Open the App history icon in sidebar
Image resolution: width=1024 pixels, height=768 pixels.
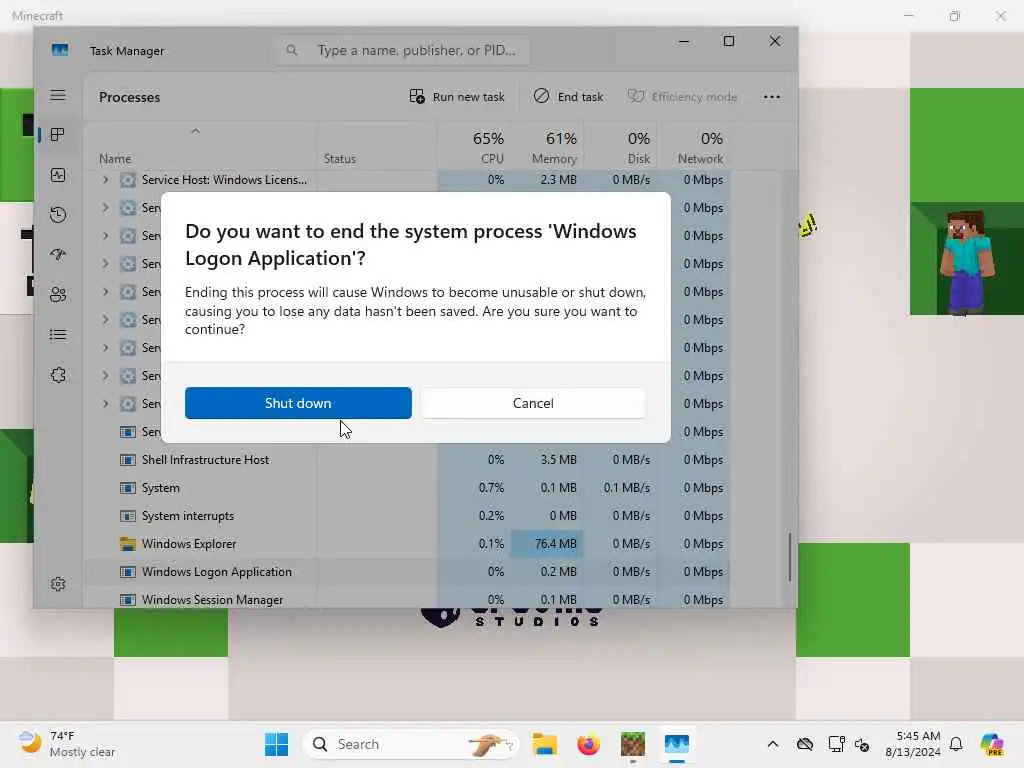coord(58,215)
